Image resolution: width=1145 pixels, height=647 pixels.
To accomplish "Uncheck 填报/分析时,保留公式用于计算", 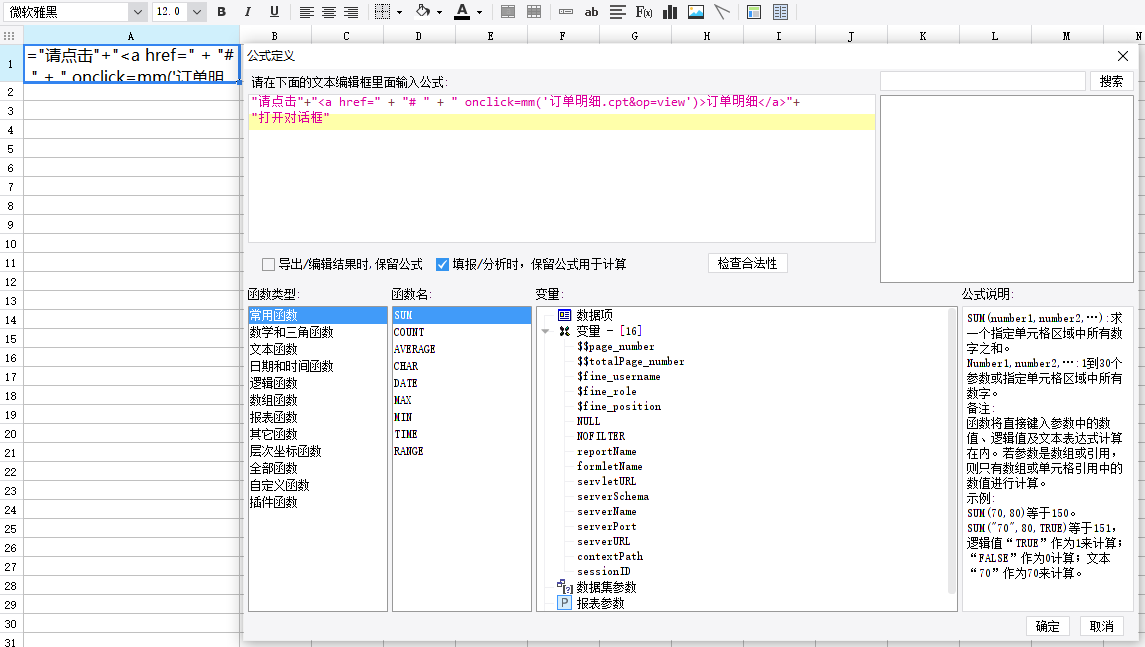I will click(x=442, y=264).
